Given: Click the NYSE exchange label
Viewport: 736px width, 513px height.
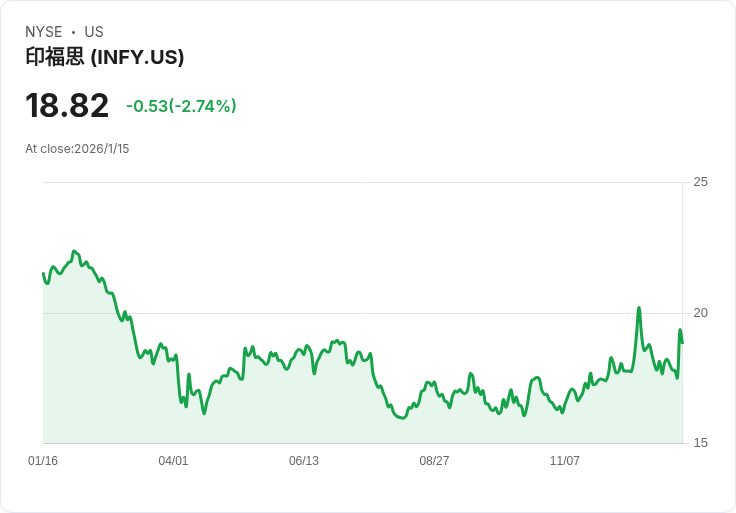Looking at the screenshot, I should pyautogui.click(x=44, y=32).
